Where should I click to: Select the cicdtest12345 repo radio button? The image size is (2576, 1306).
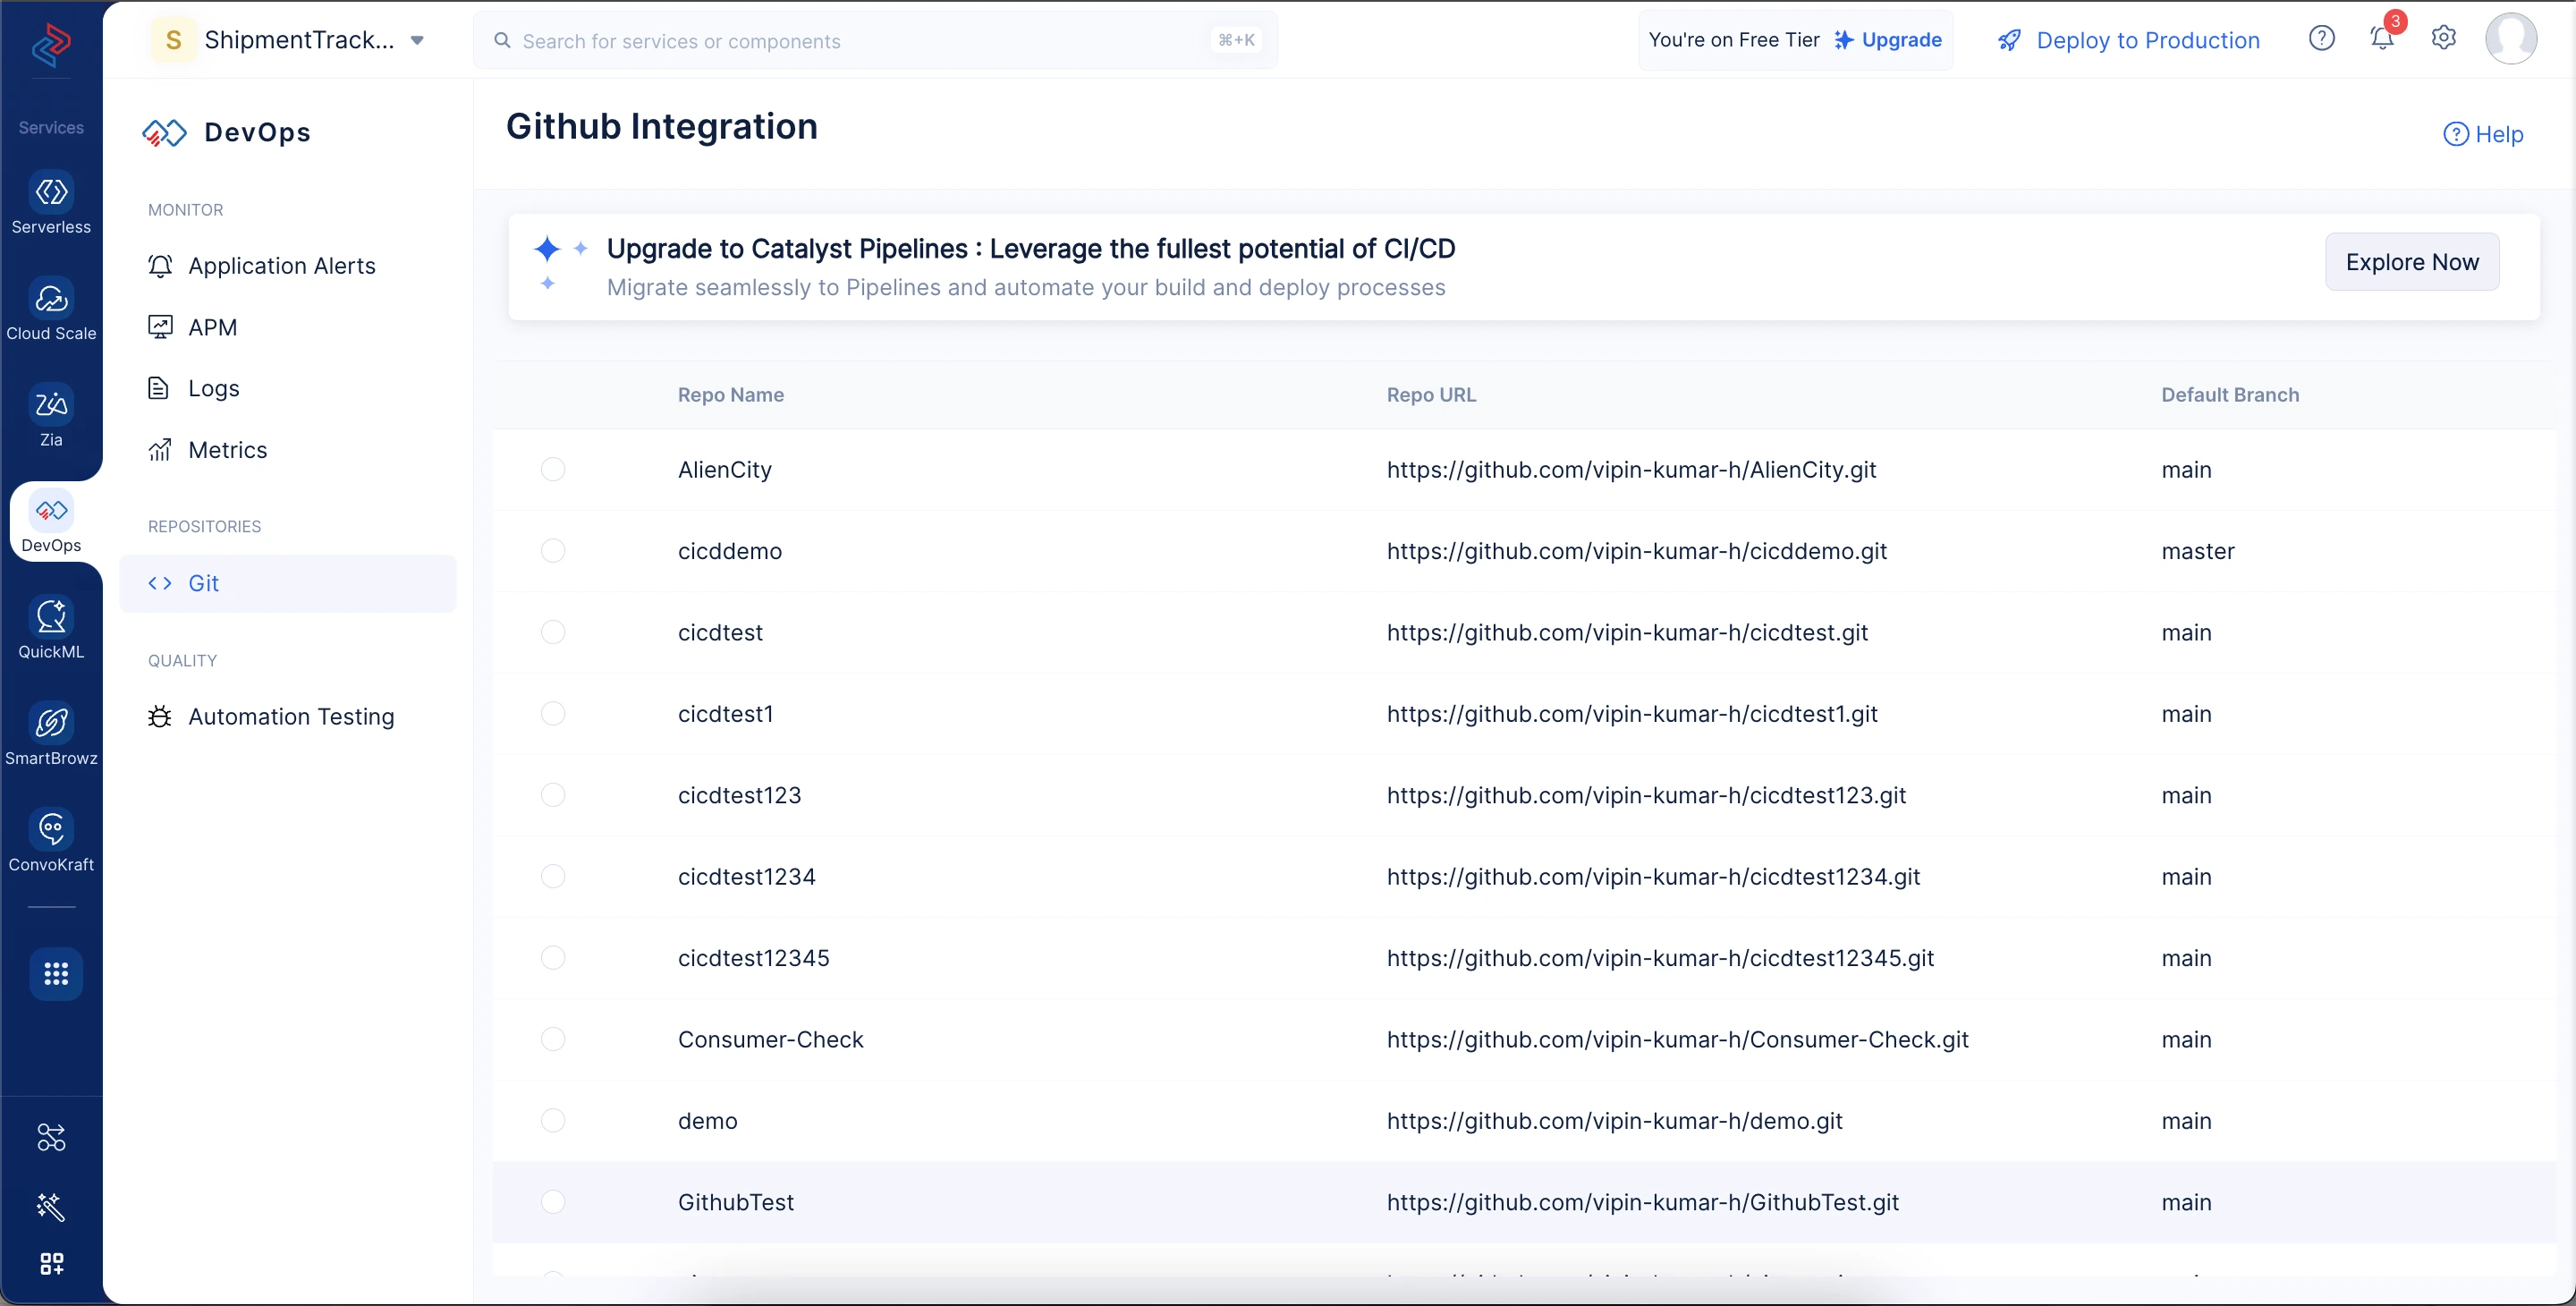[x=553, y=958]
